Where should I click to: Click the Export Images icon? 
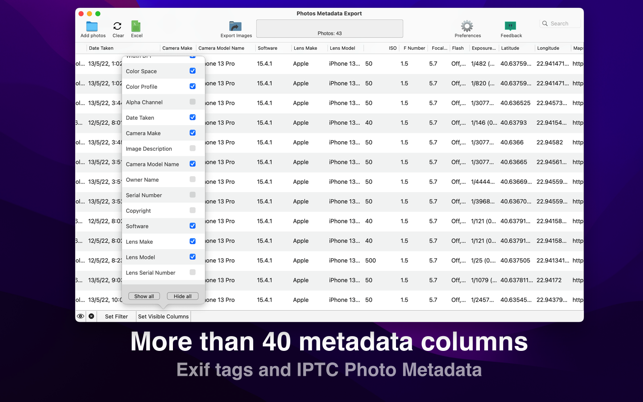[235, 26]
